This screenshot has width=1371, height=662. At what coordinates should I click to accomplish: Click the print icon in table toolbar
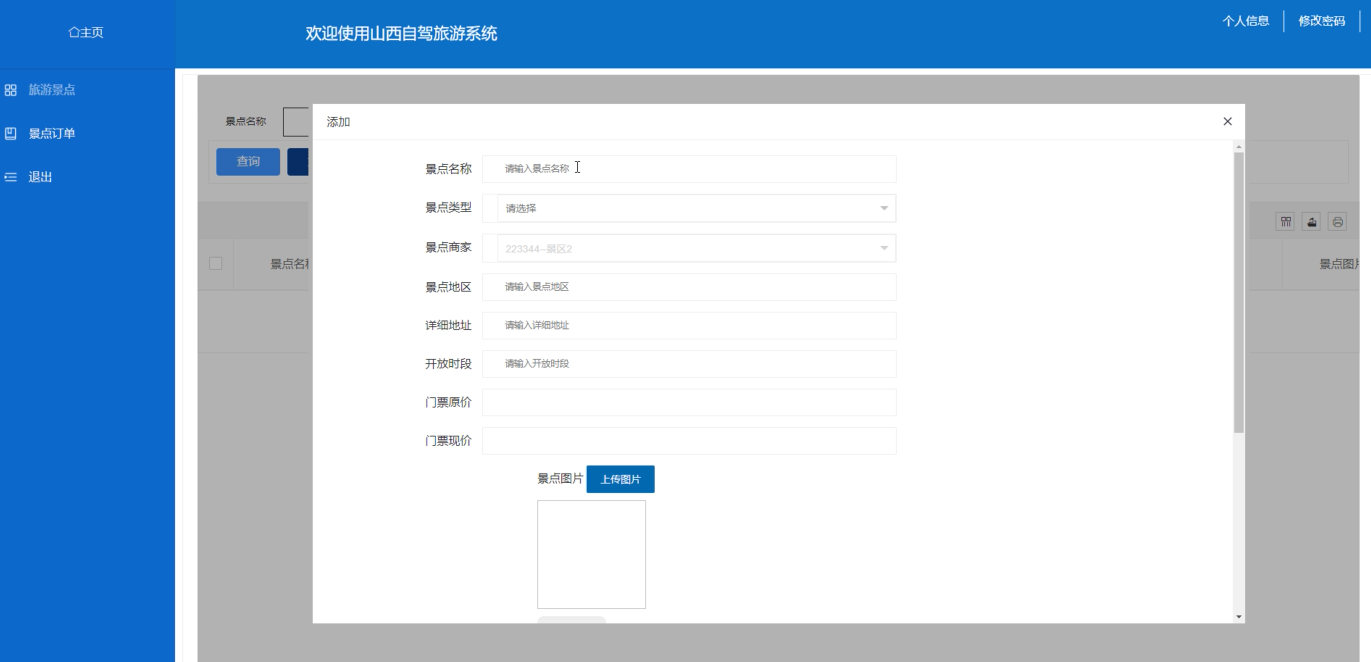(1337, 222)
